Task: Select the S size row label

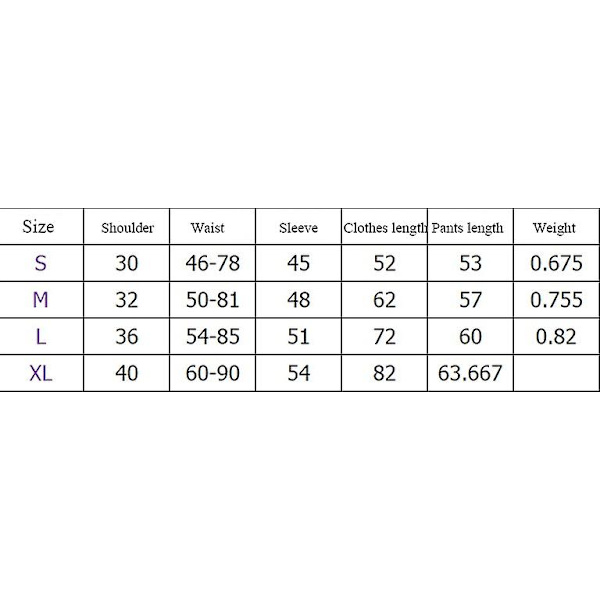Action: click(41, 263)
